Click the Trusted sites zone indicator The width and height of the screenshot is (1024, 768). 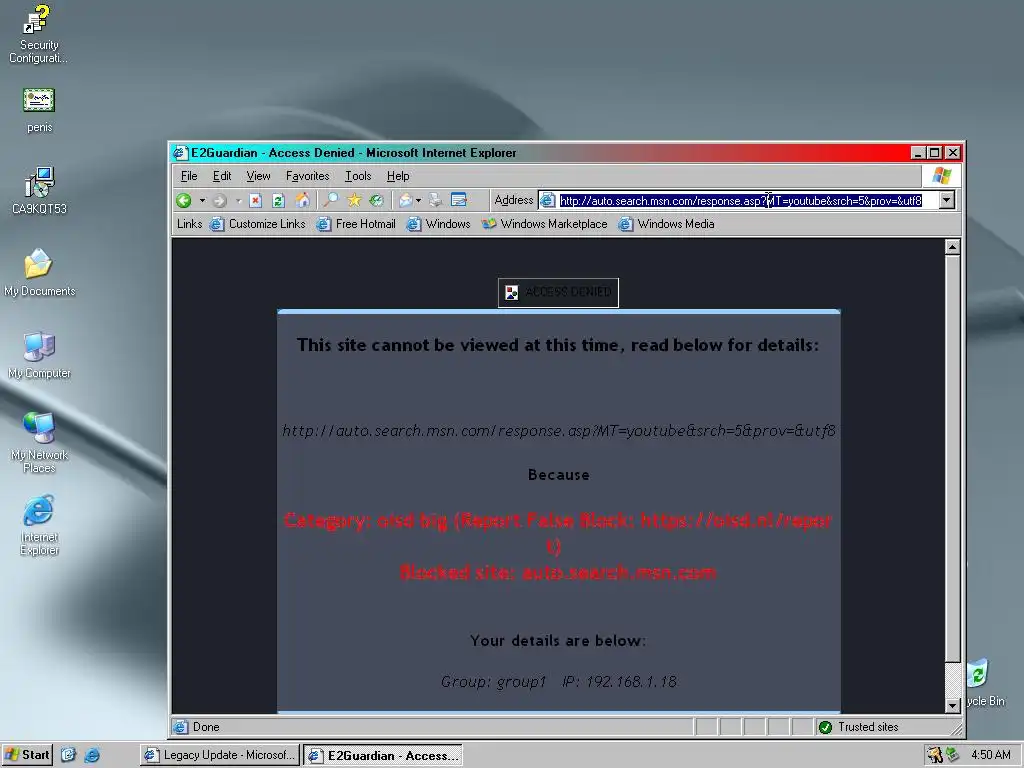pos(858,727)
